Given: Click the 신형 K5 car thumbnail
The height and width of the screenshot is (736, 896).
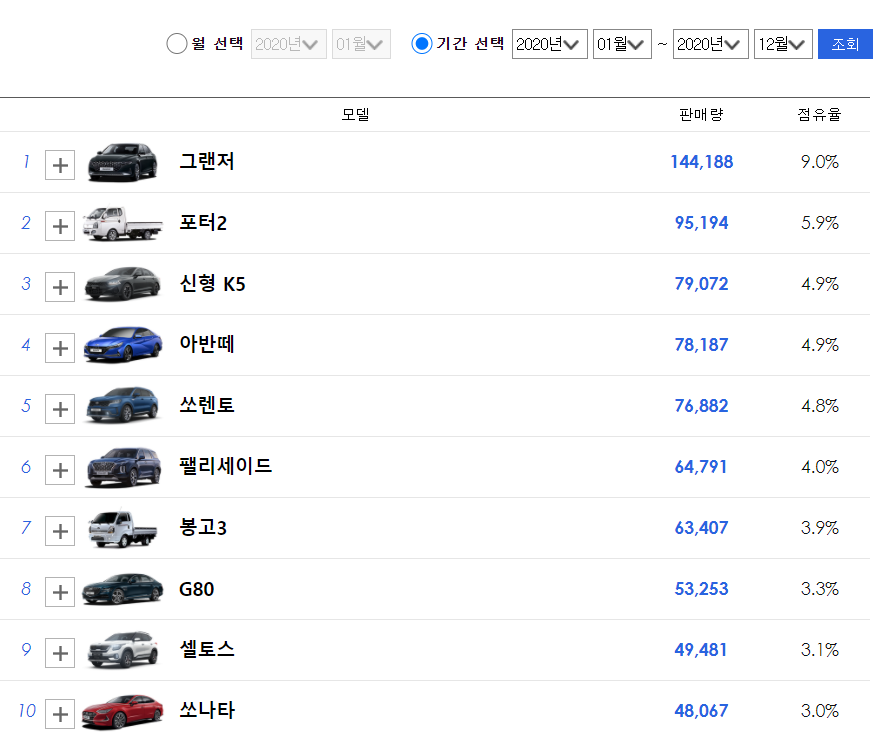Looking at the screenshot, I should [x=122, y=283].
